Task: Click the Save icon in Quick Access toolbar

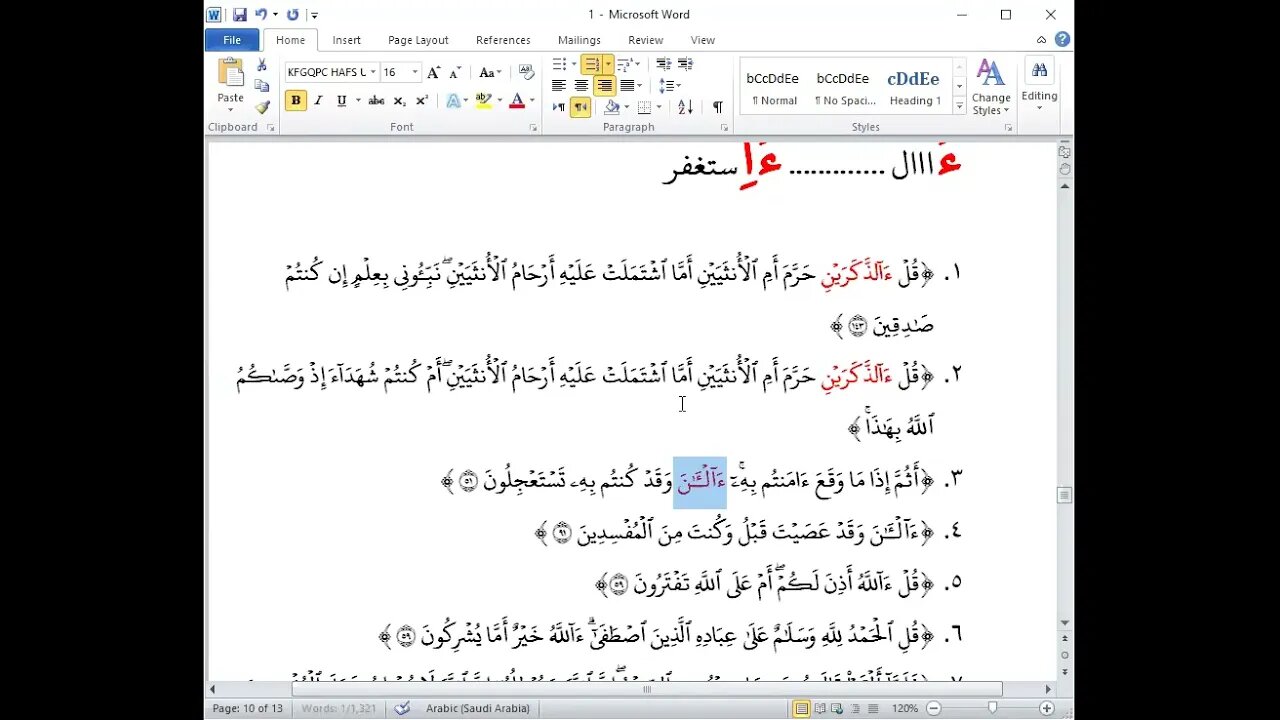Action: coord(240,15)
